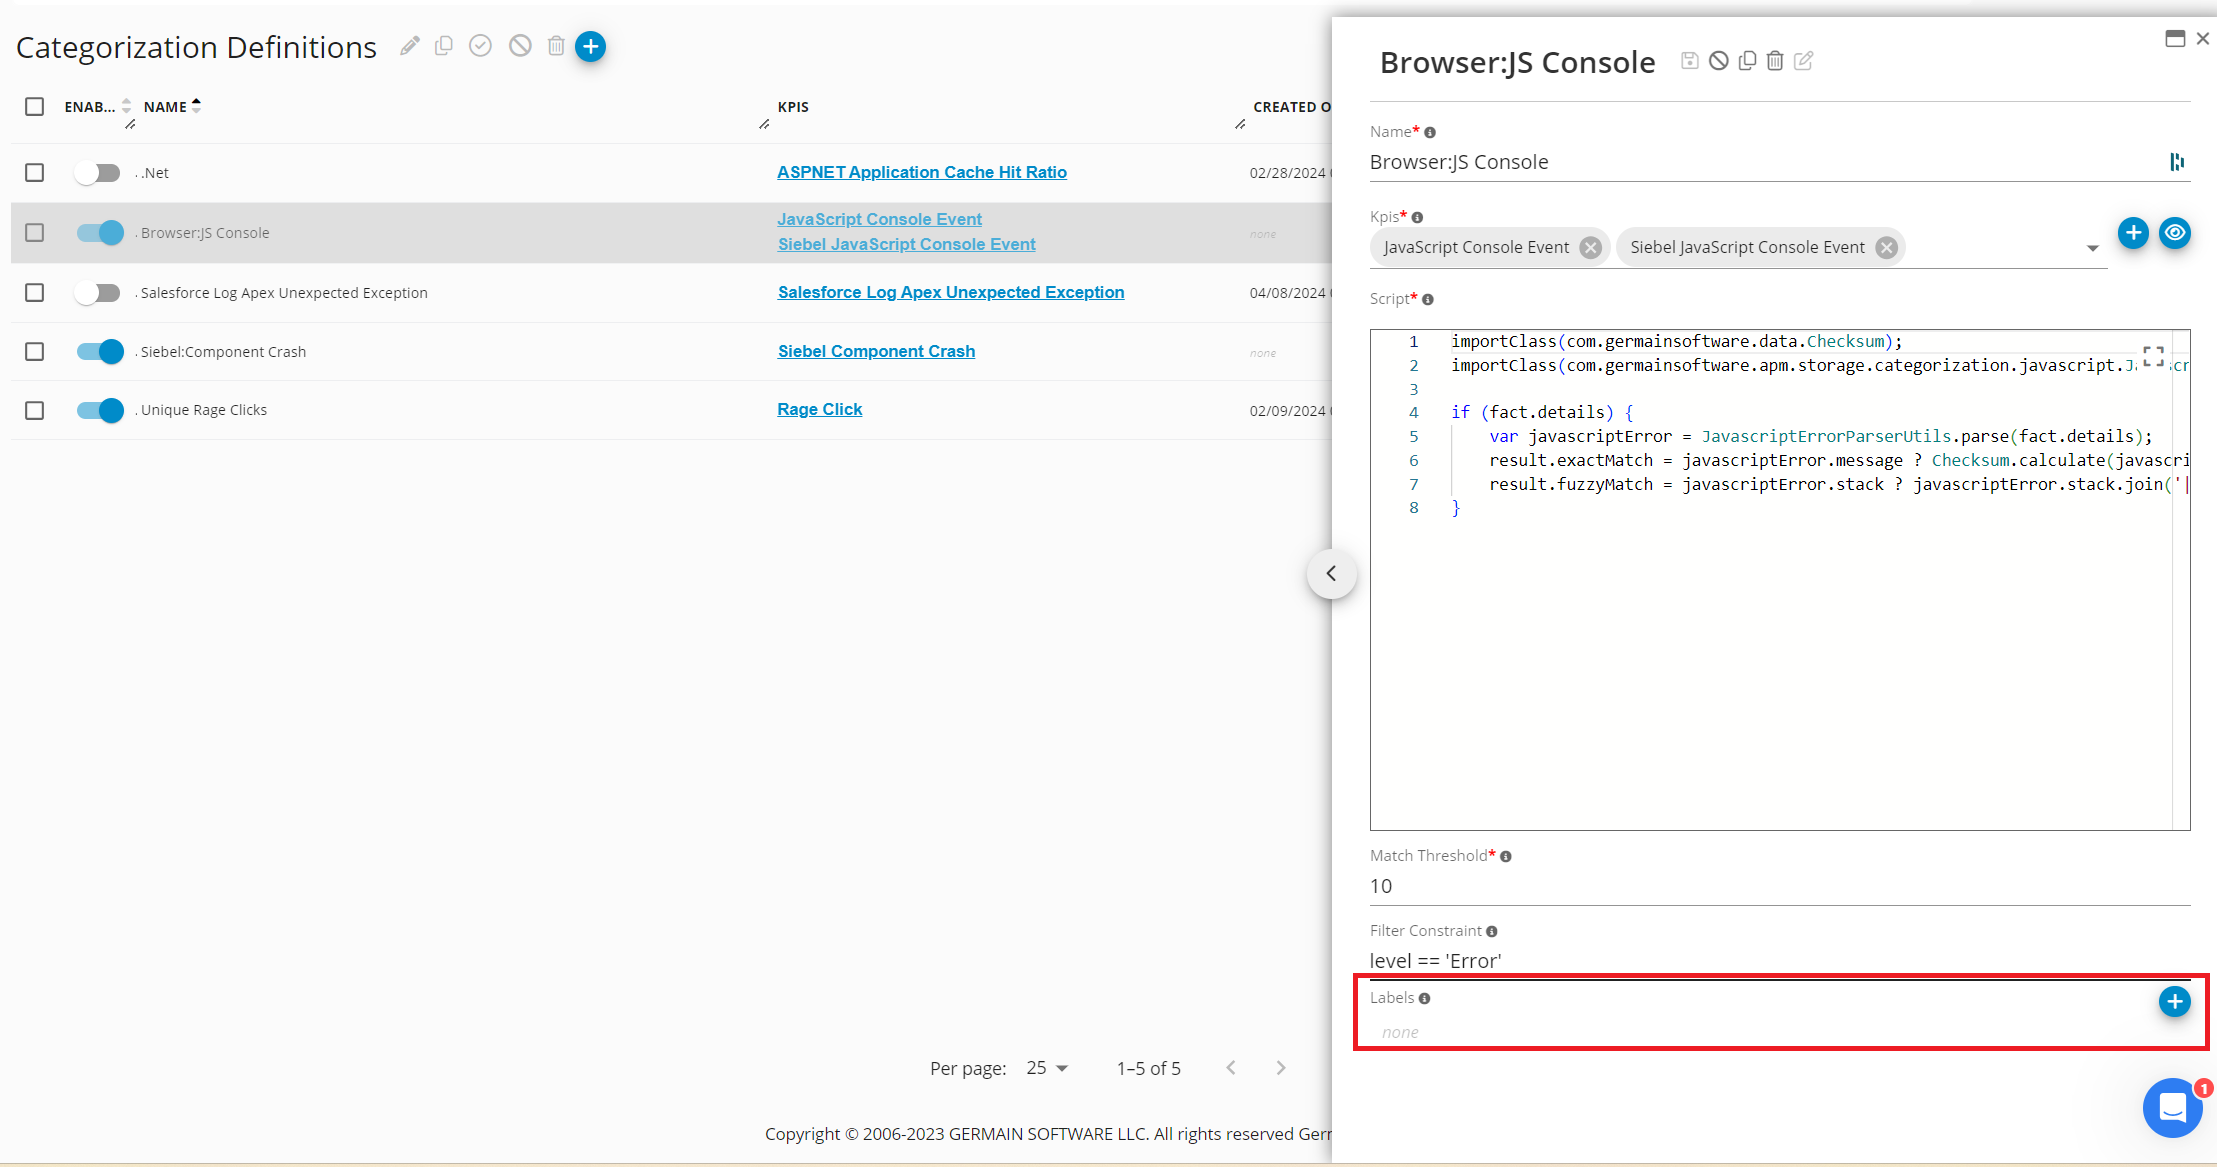Click the disable icon beside the Browser:JS Console title
The width and height of the screenshot is (2217, 1167).
tap(1718, 61)
